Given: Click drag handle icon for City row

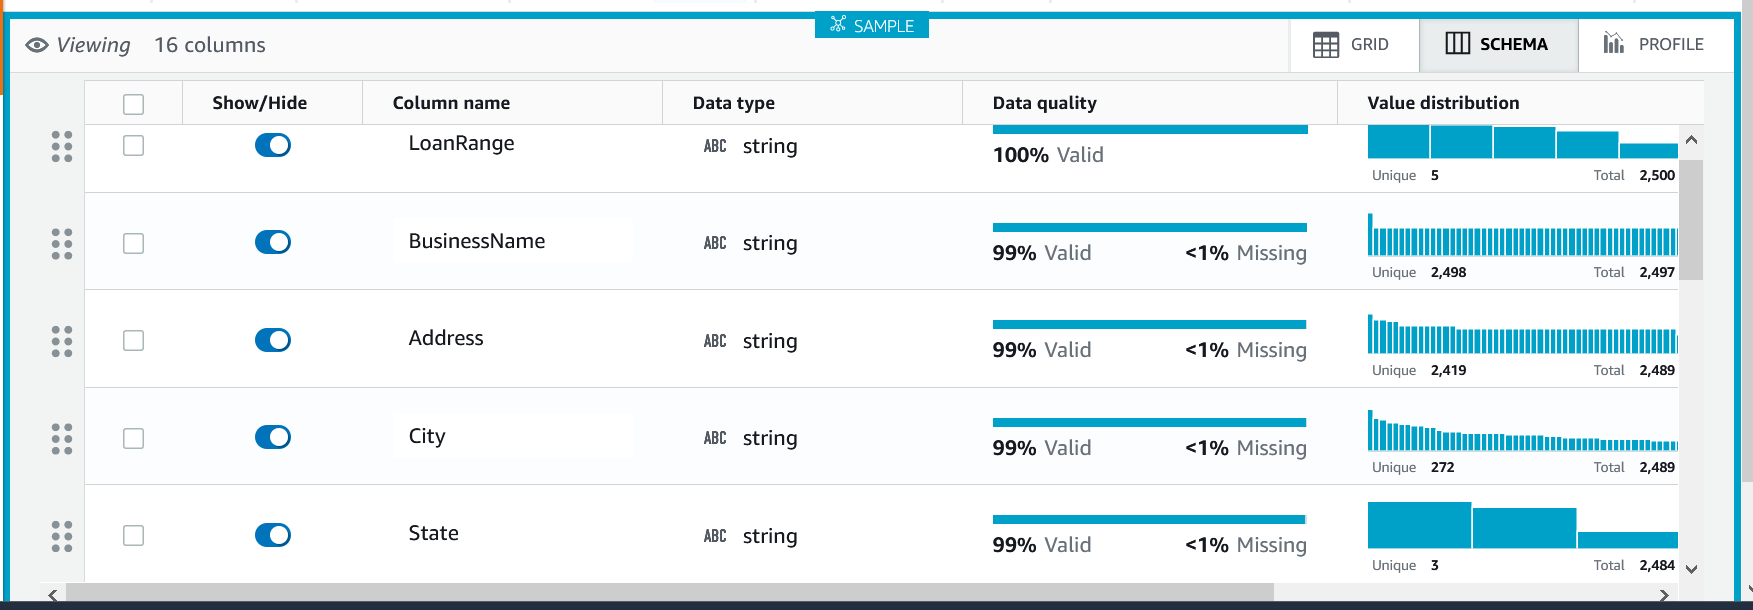Looking at the screenshot, I should click(x=62, y=438).
